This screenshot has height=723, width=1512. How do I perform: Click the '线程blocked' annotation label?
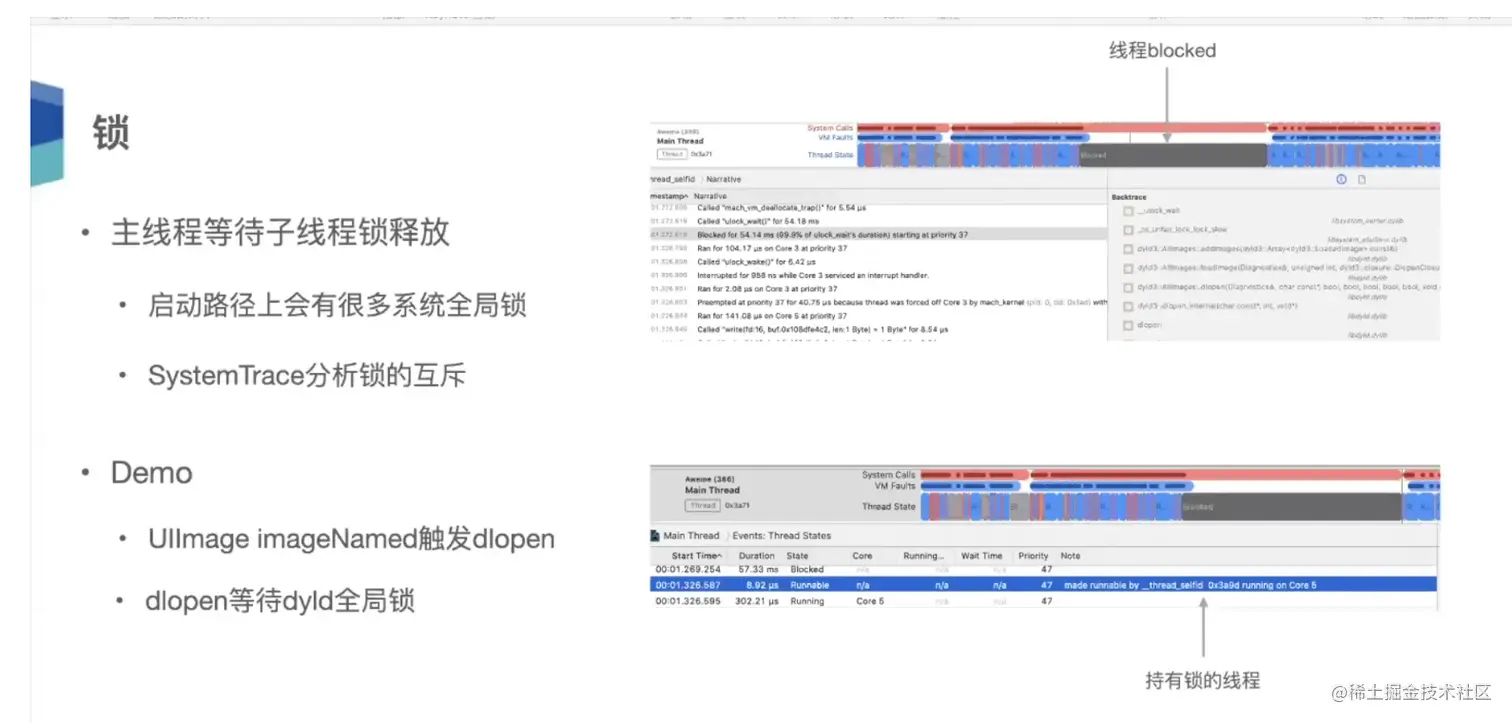pyautogui.click(x=1162, y=50)
